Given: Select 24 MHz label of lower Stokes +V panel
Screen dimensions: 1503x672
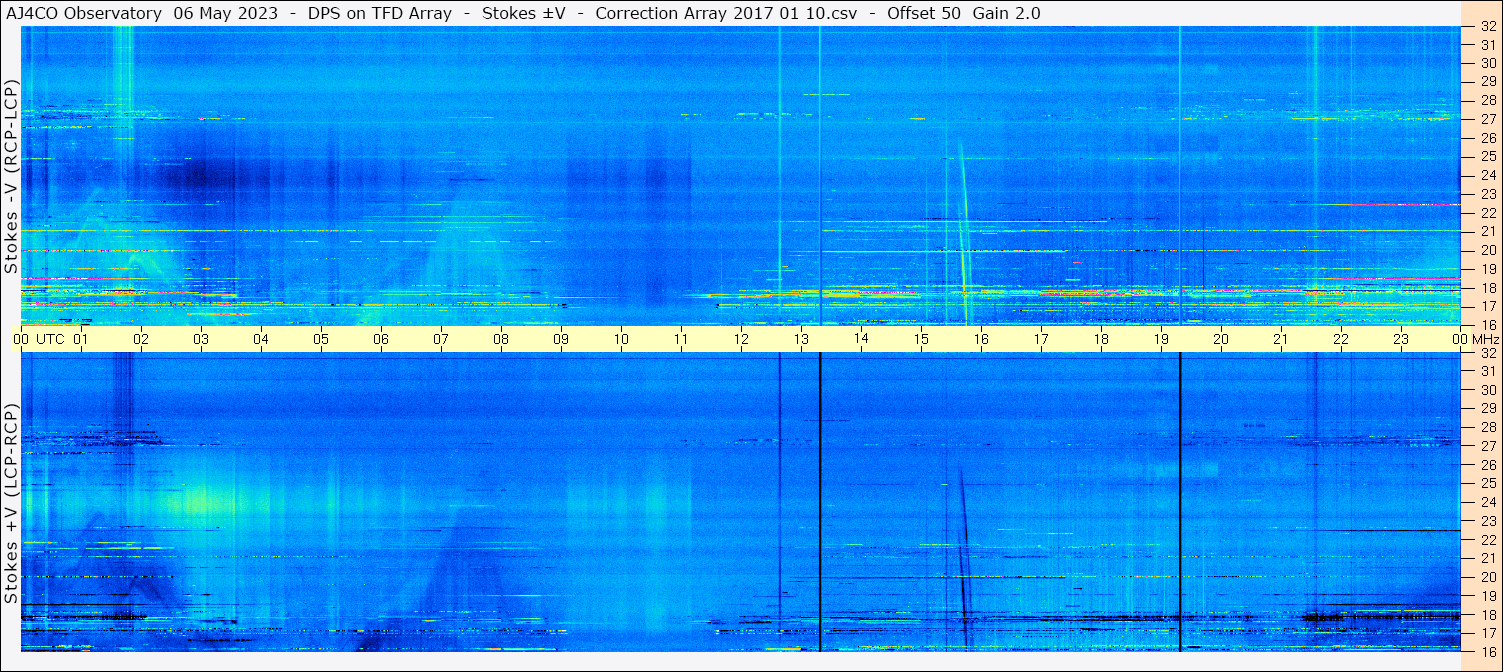Looking at the screenshot, I should pyautogui.click(x=1487, y=502).
